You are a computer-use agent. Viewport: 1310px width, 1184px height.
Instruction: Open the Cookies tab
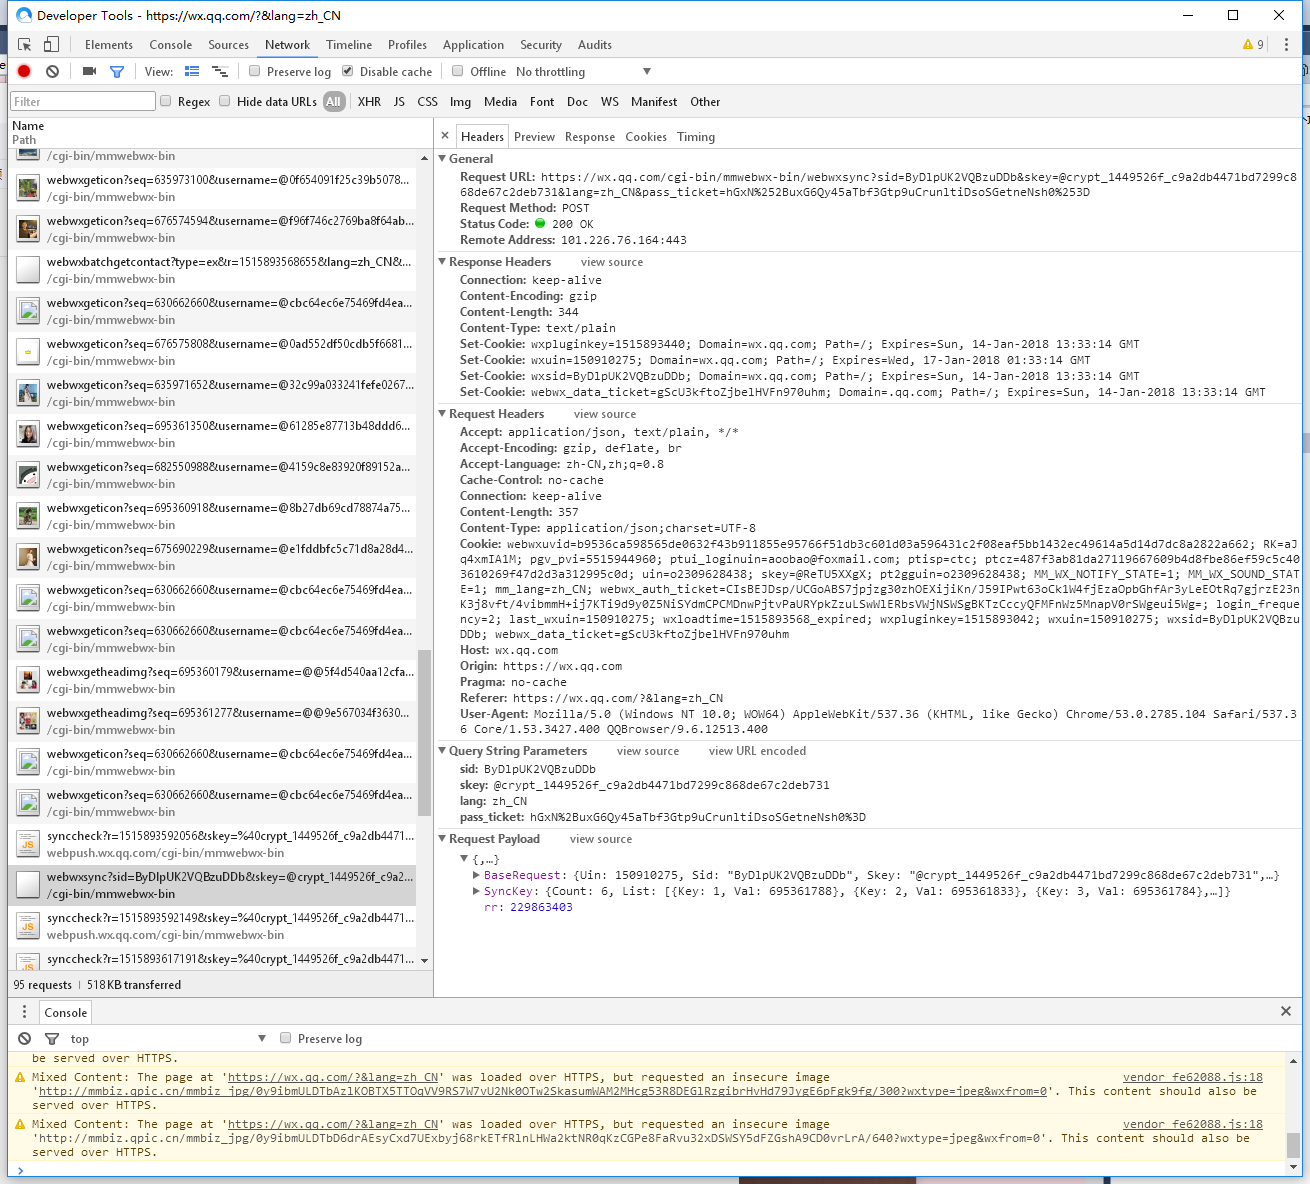[646, 137]
